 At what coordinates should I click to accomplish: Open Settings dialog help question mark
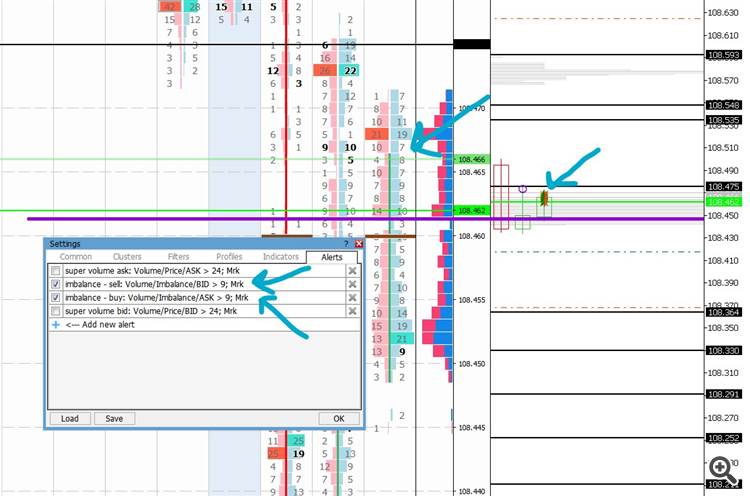[x=347, y=243]
